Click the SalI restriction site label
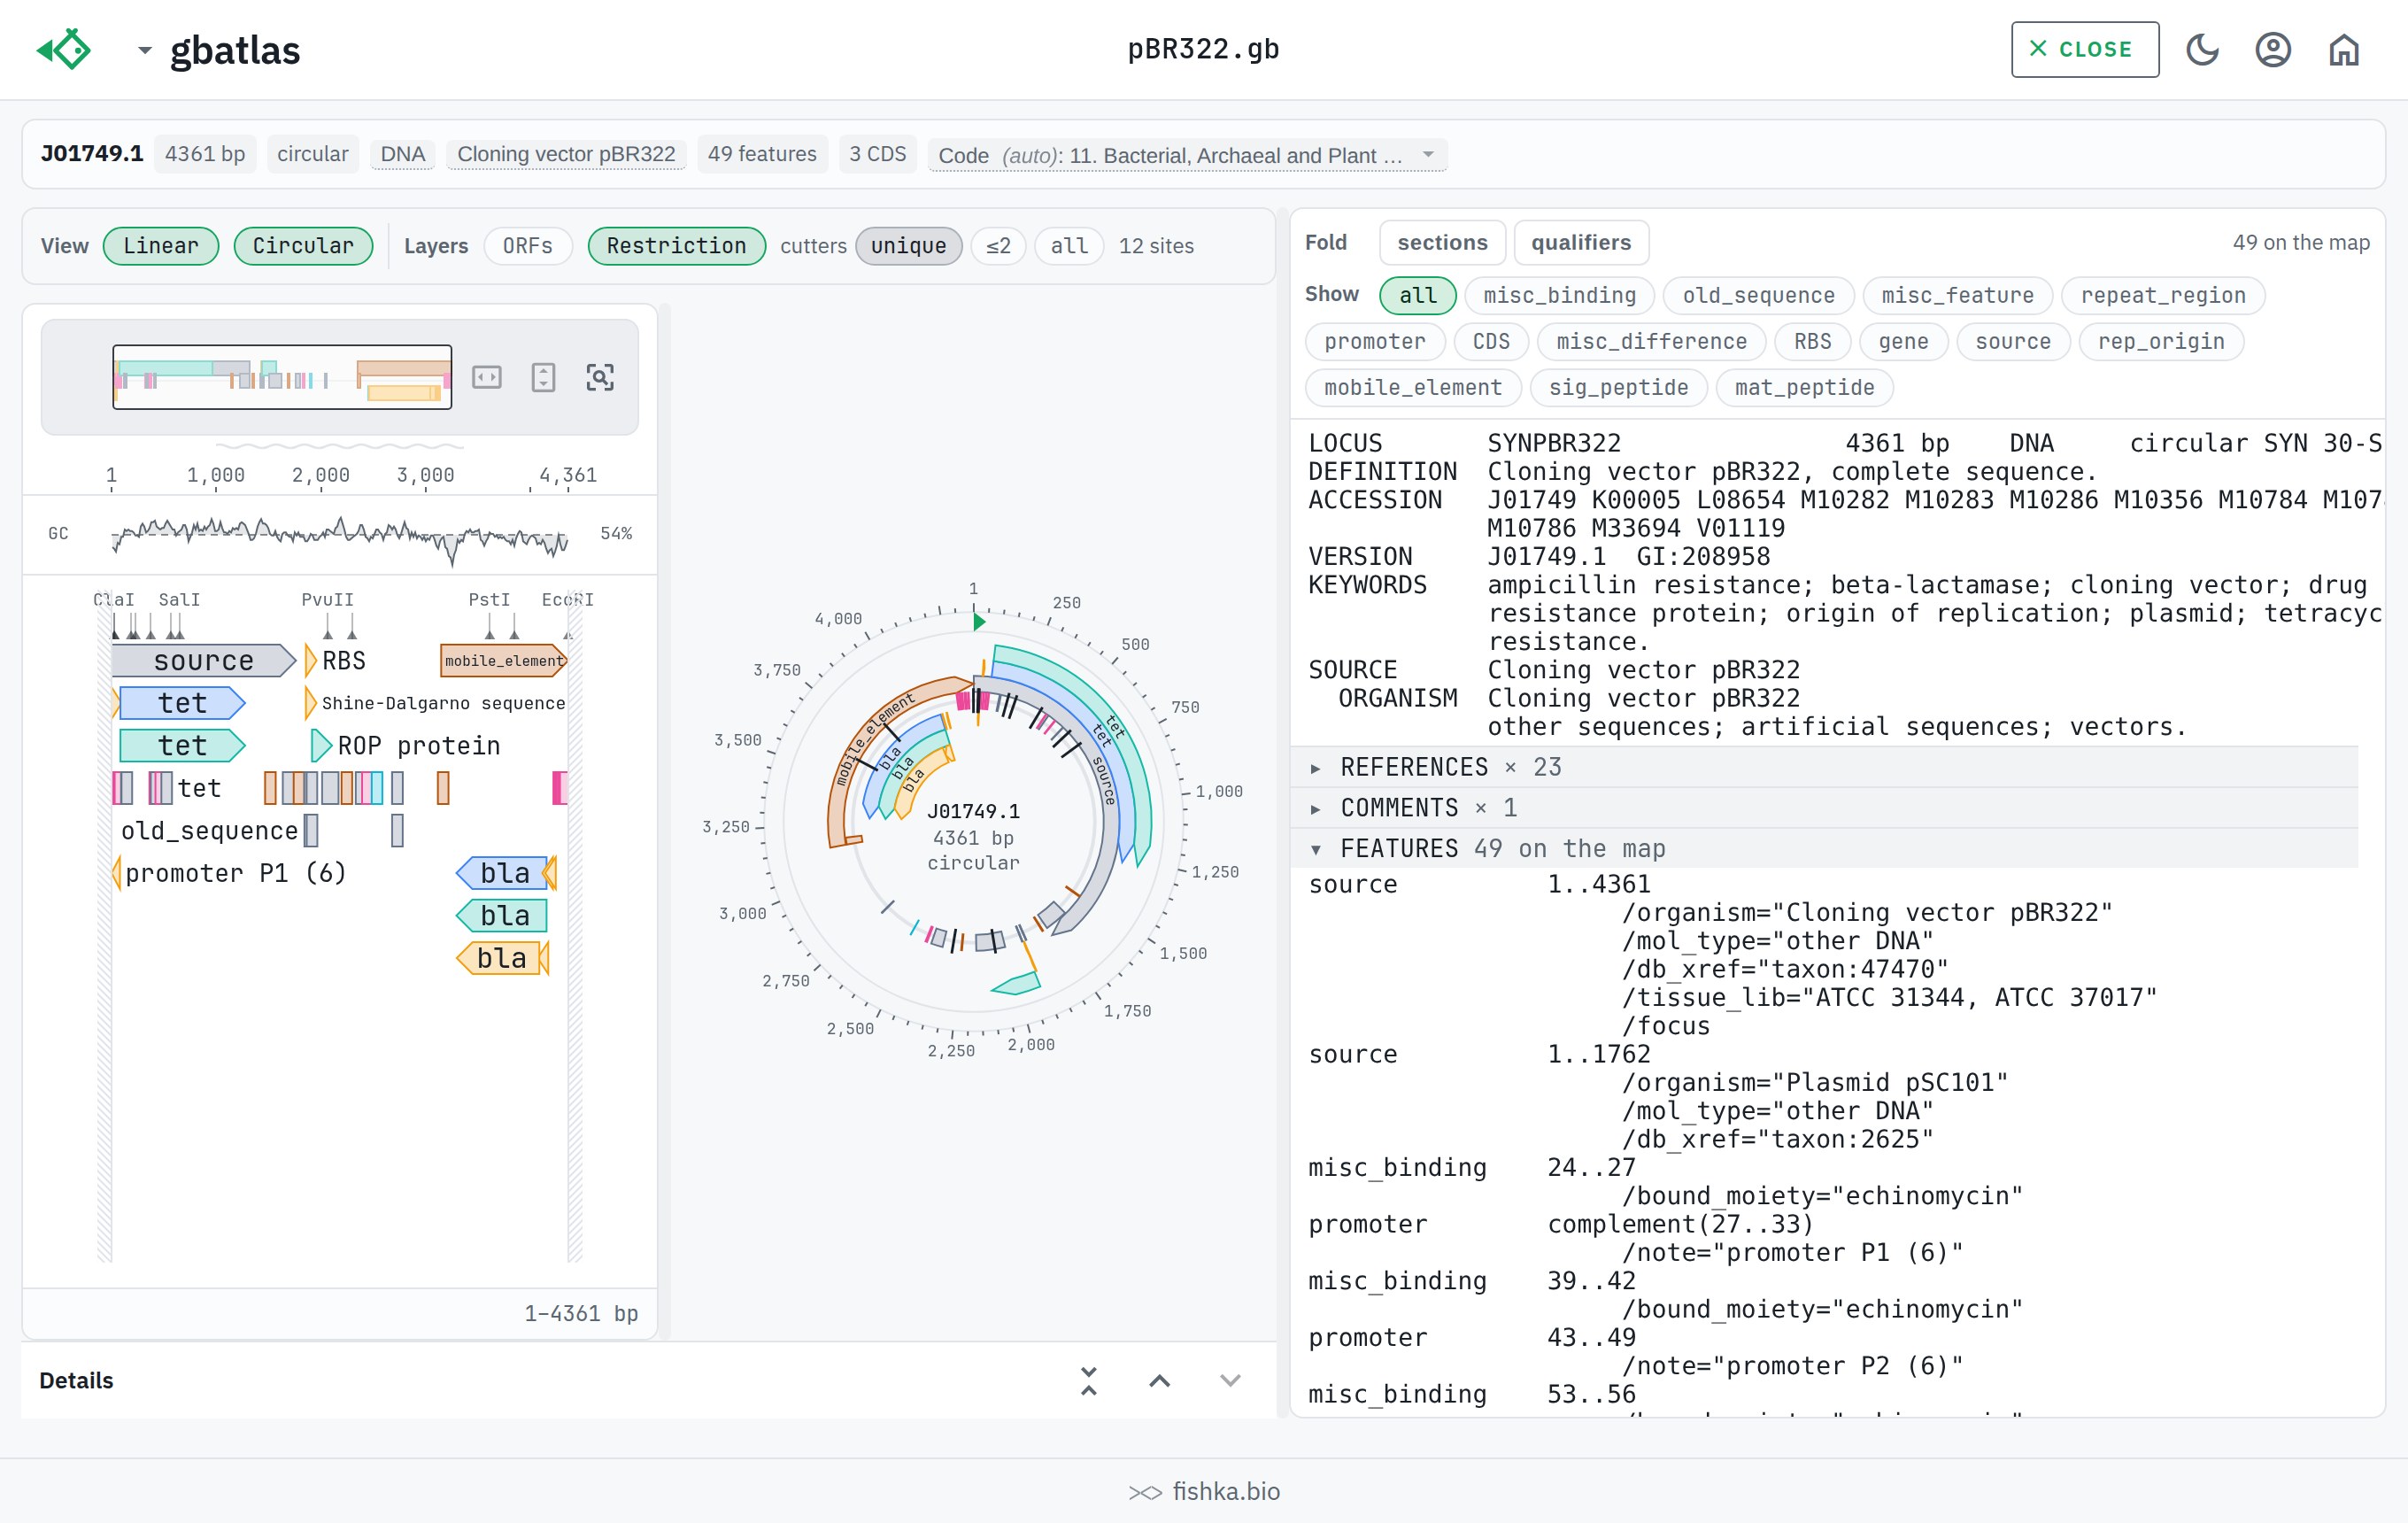Image resolution: width=2408 pixels, height=1523 pixels. [x=180, y=600]
